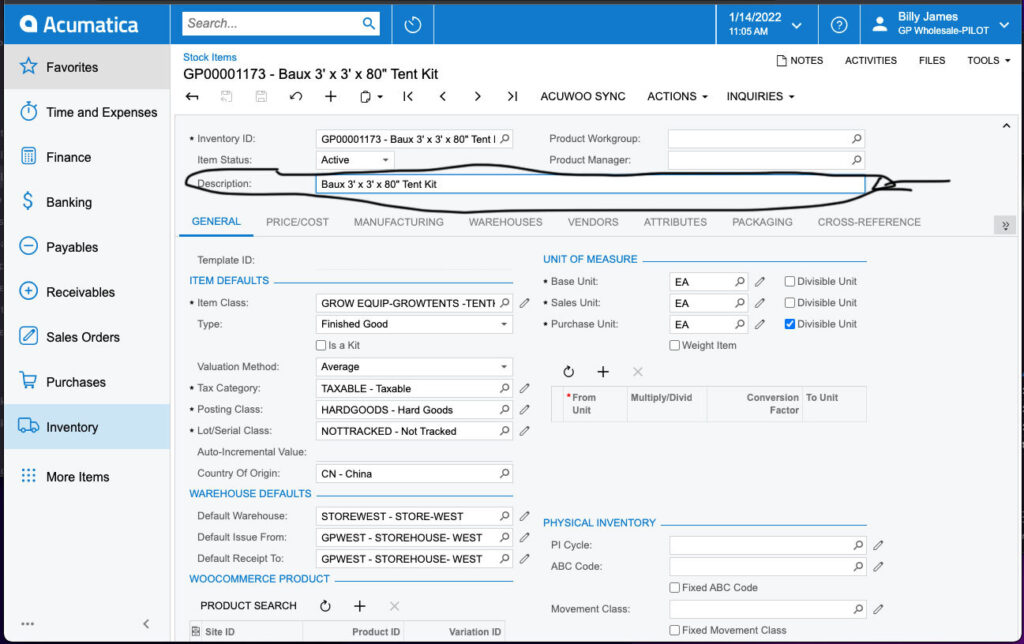This screenshot has height=644, width=1024.
Task: Open the Payables workspace
Action: [x=87, y=247]
